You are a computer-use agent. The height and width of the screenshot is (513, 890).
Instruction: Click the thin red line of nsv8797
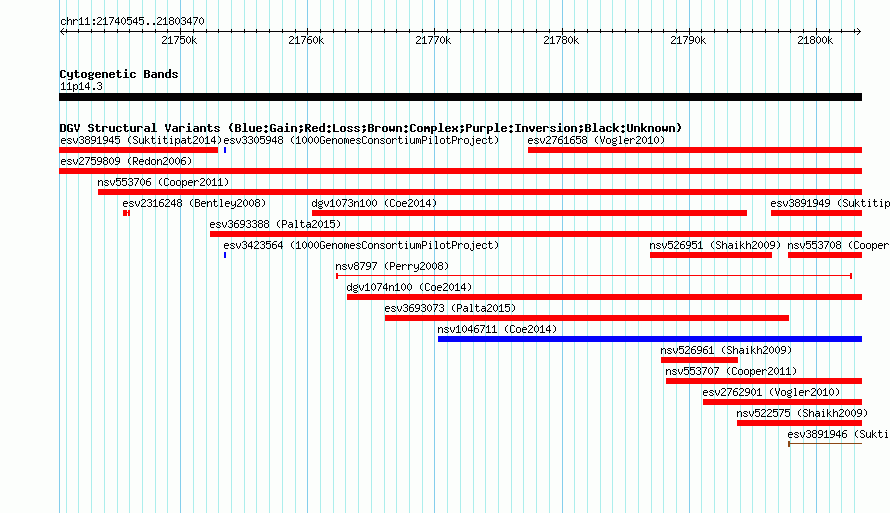tap(594, 276)
